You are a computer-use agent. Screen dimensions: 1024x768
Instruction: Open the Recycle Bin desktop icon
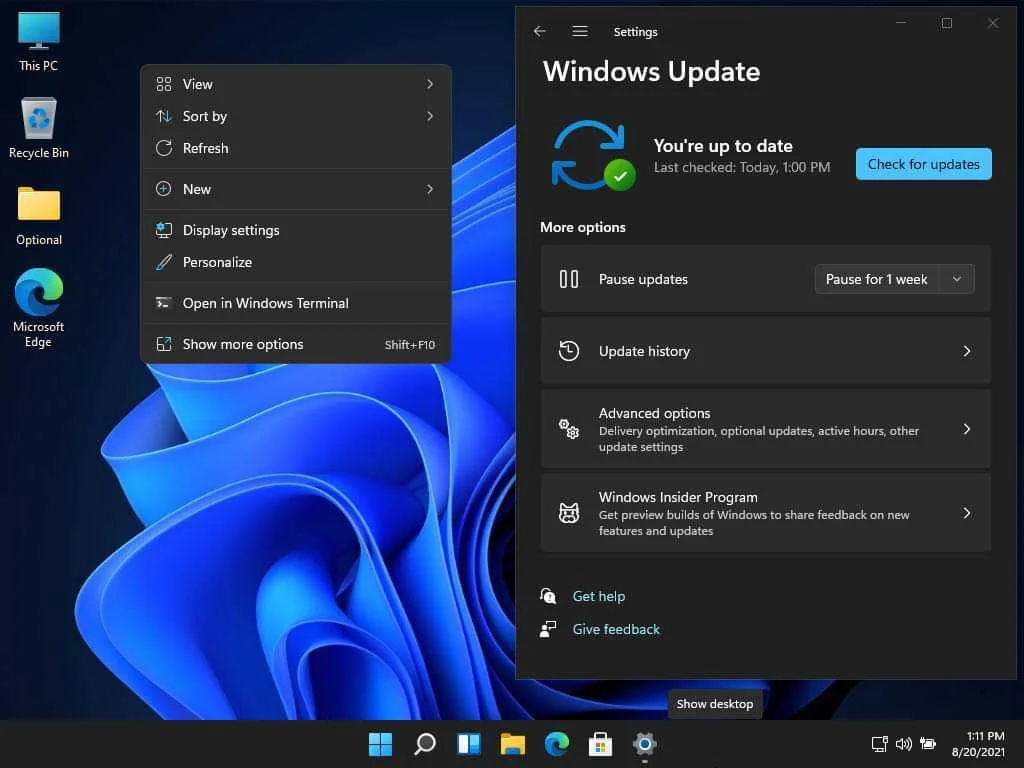39,128
